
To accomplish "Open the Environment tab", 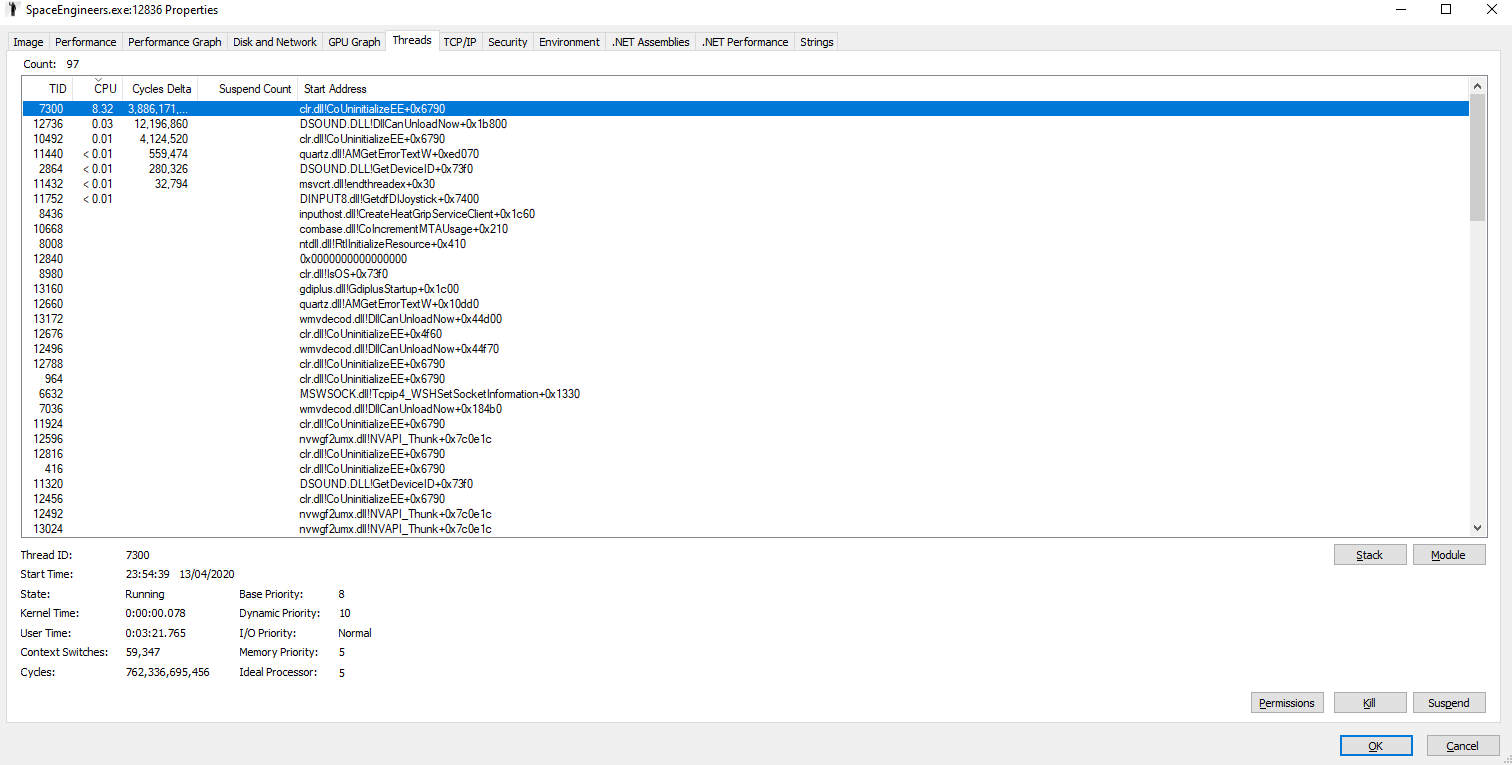I will [569, 42].
